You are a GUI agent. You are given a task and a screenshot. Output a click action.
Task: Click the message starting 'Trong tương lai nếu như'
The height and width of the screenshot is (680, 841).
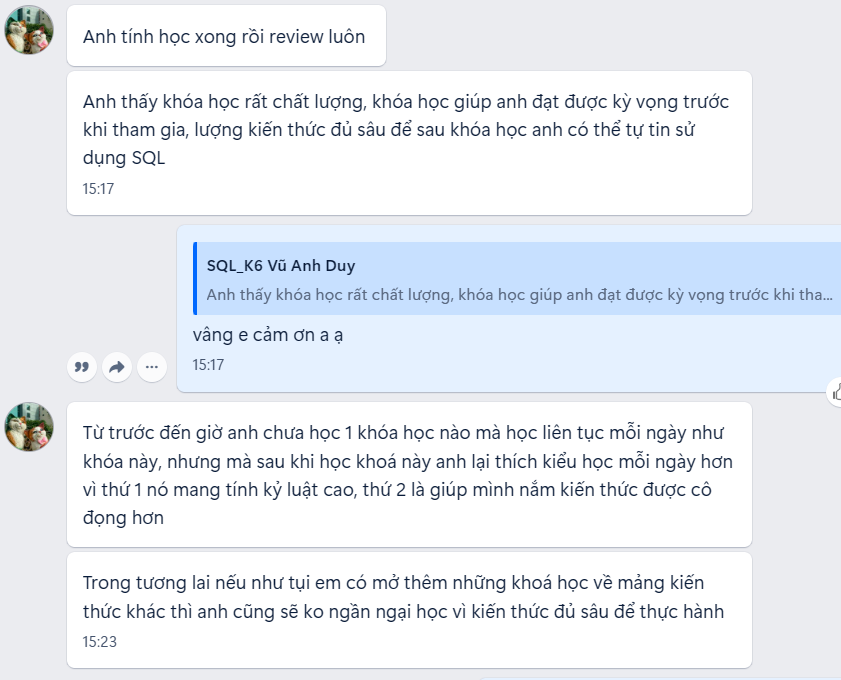pos(408,597)
